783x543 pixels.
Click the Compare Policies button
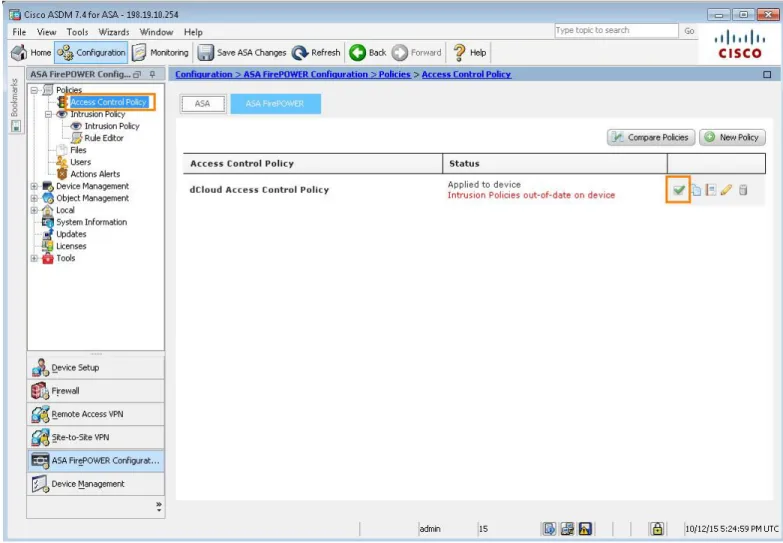click(x=651, y=137)
